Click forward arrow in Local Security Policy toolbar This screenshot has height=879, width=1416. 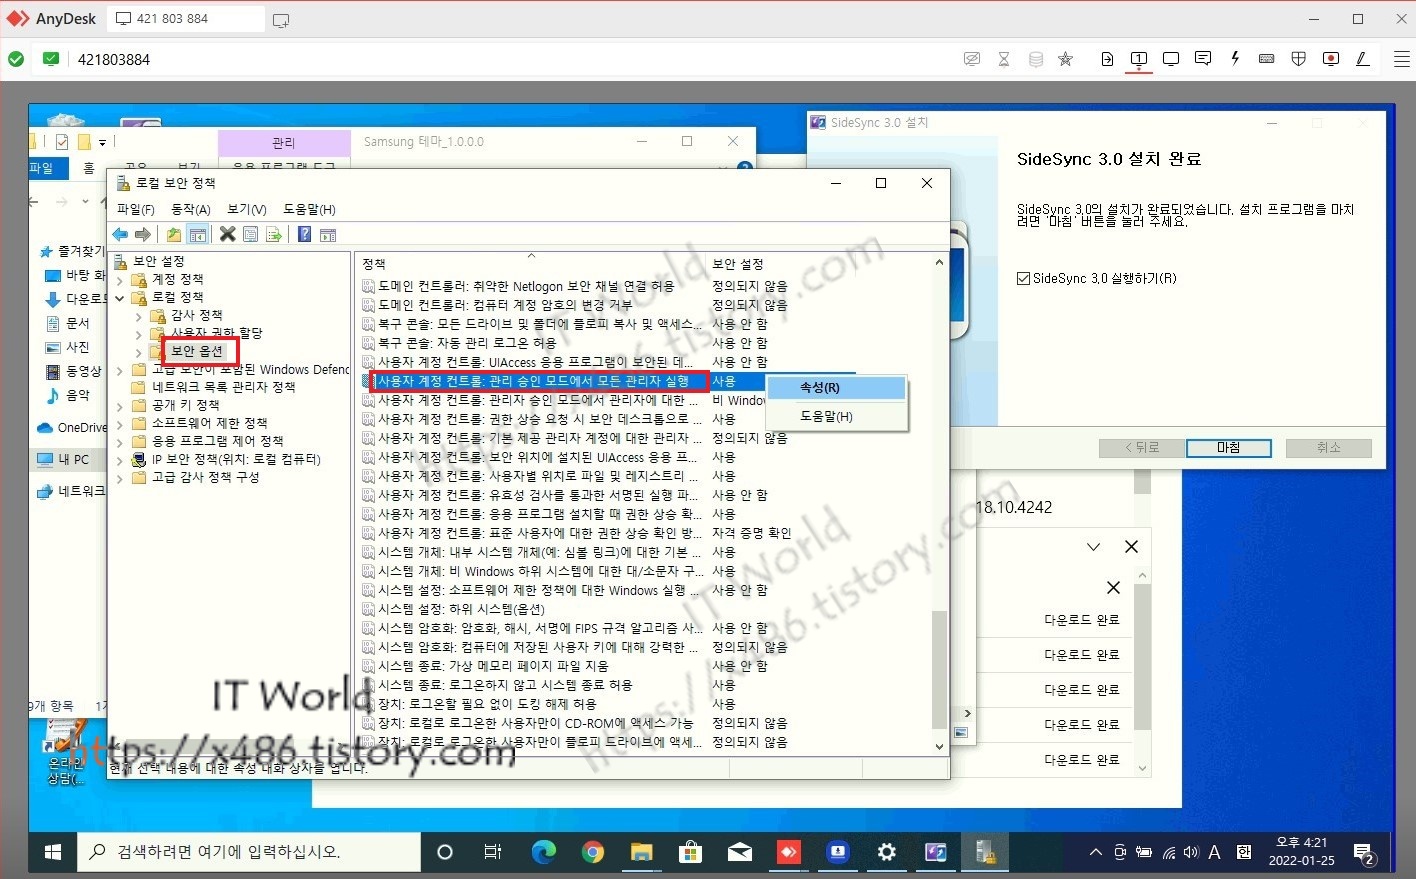[143, 234]
